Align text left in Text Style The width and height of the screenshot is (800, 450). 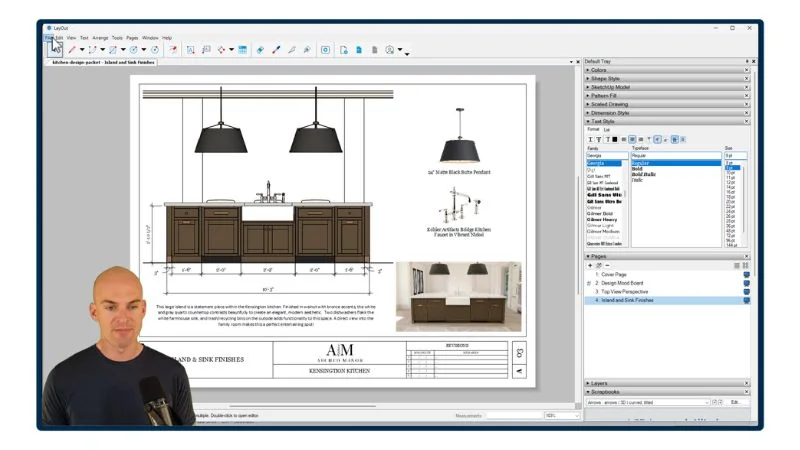(623, 139)
